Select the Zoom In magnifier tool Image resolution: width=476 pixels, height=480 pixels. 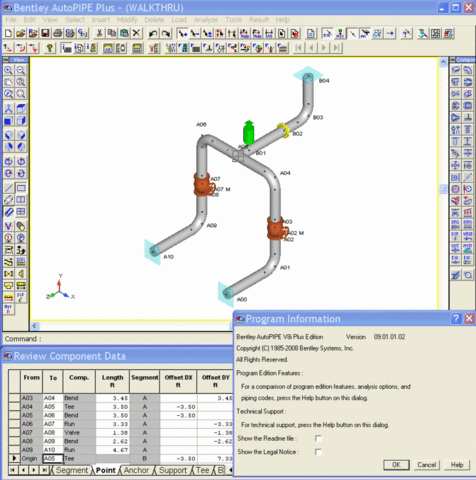(8, 70)
